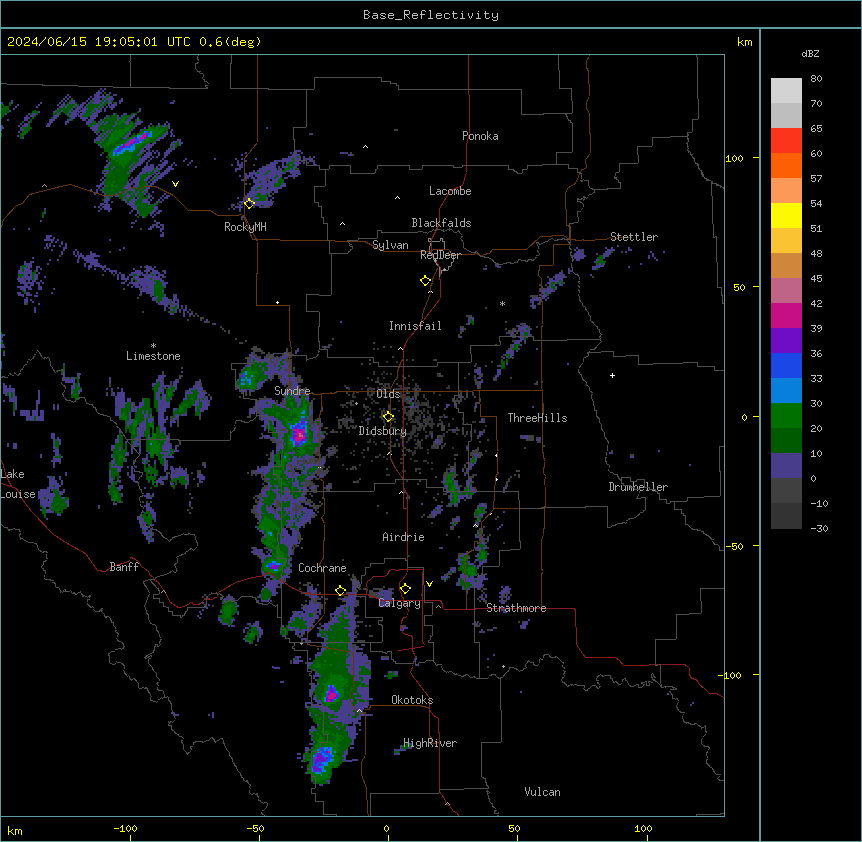This screenshot has width=862, height=842.
Task: Click the RedDeer city label
Action: [x=441, y=255]
